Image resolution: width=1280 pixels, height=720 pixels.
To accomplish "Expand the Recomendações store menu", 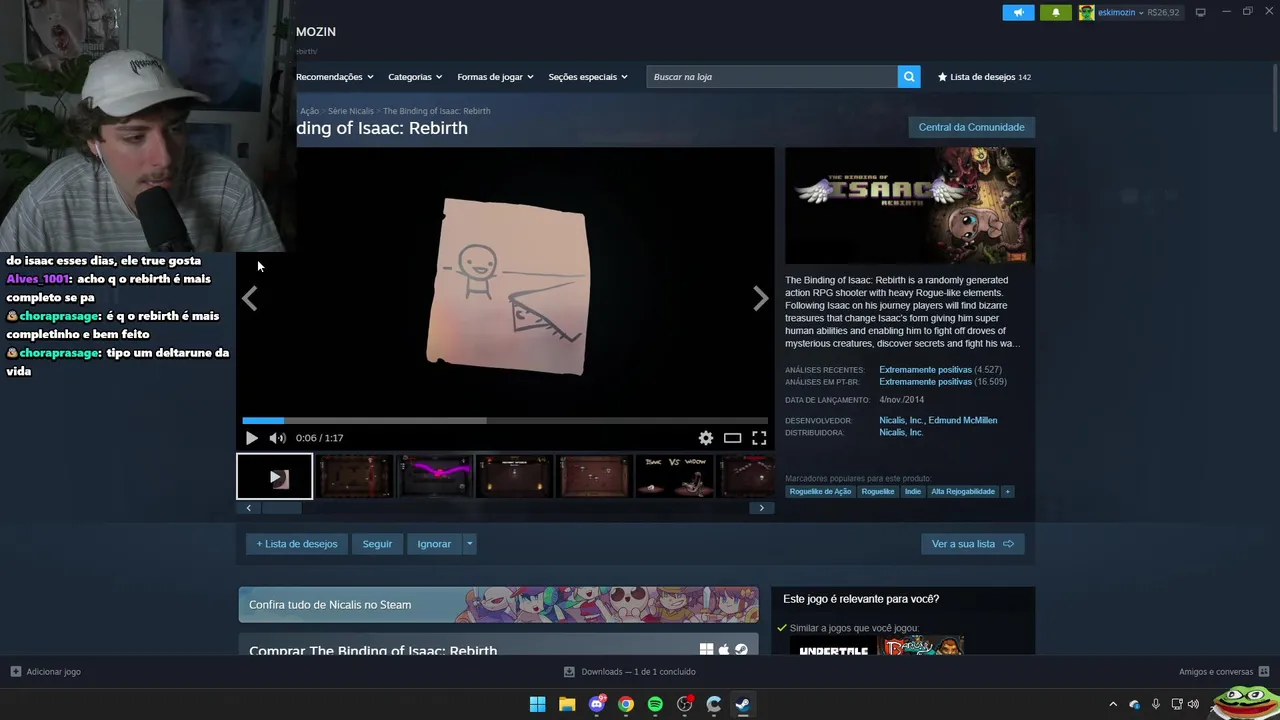I will tap(334, 77).
